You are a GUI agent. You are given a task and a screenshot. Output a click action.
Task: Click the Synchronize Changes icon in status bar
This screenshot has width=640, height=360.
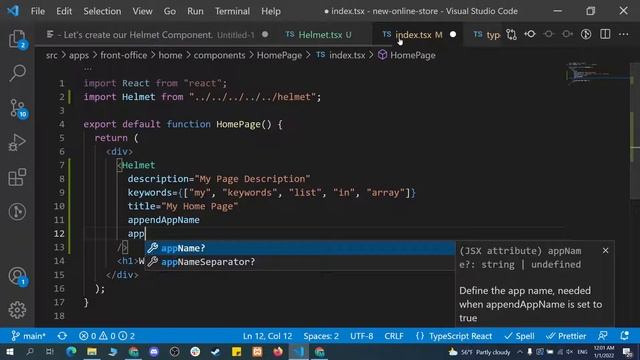62,336
